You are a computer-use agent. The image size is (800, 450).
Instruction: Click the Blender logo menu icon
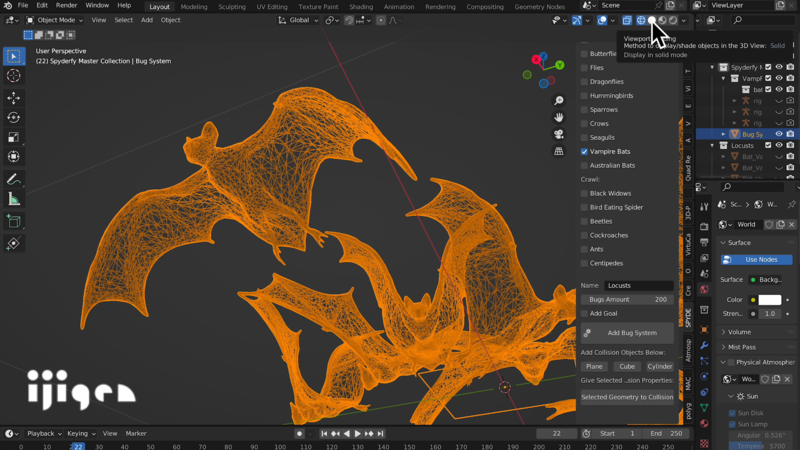(8, 6)
